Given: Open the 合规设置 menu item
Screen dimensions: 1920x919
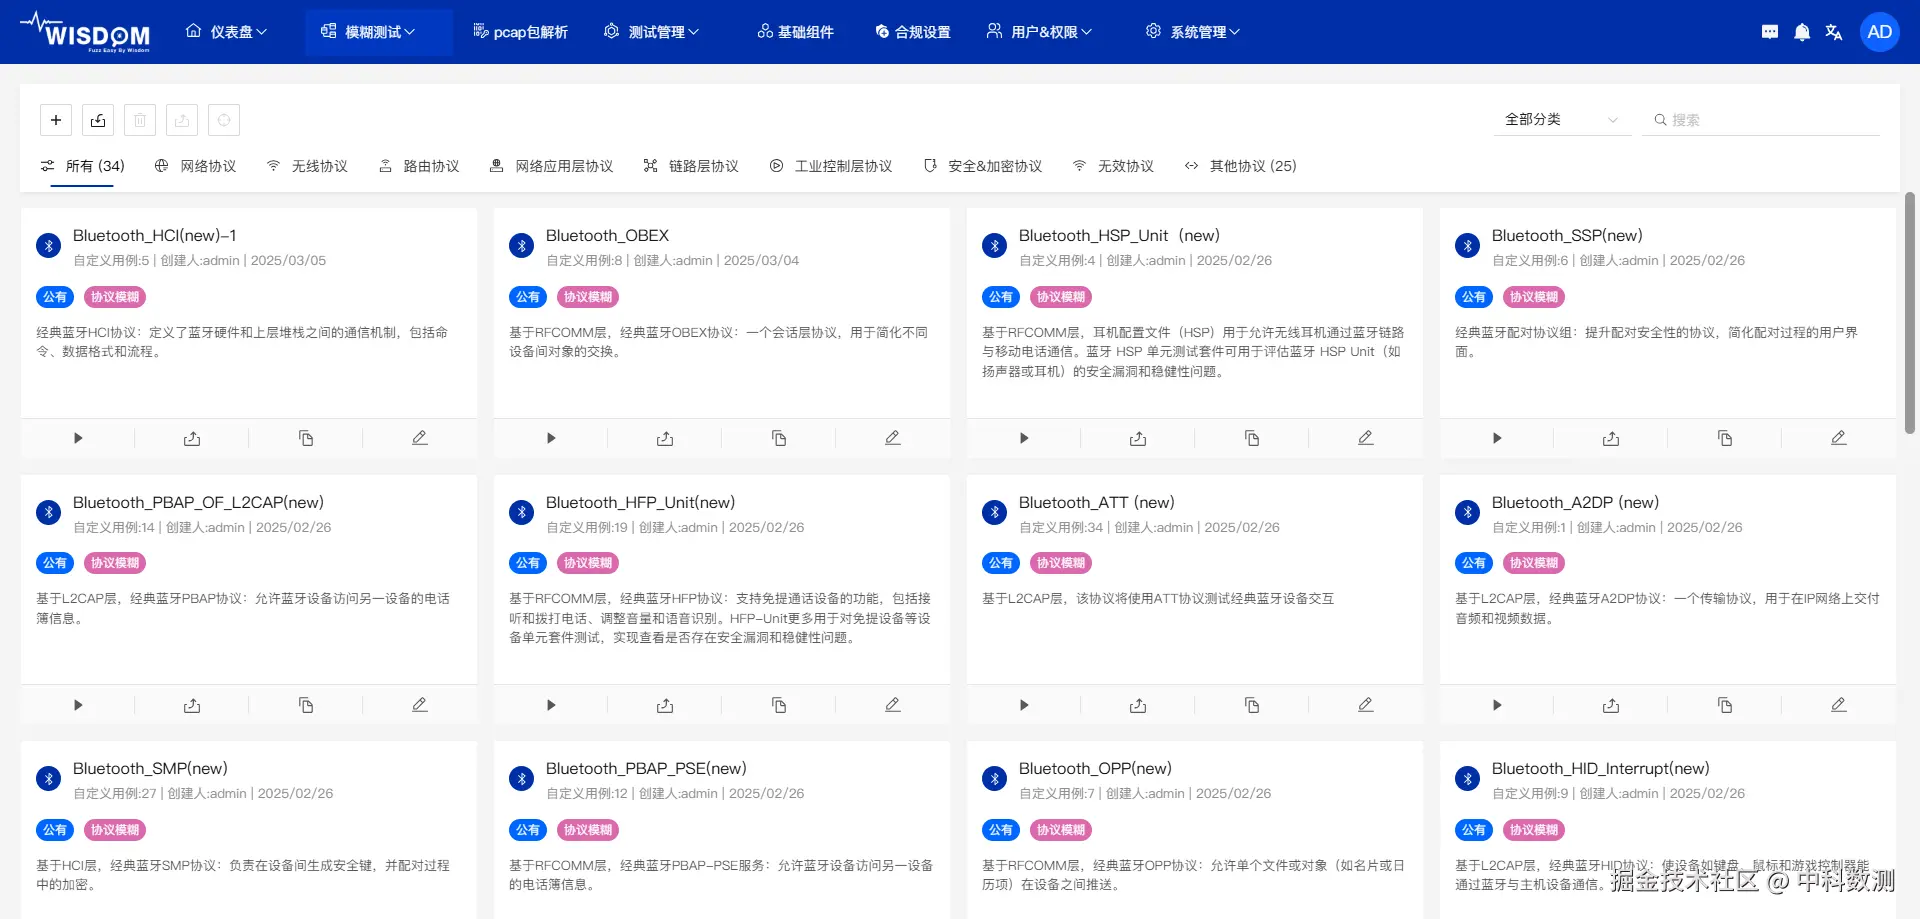Looking at the screenshot, I should tap(913, 32).
